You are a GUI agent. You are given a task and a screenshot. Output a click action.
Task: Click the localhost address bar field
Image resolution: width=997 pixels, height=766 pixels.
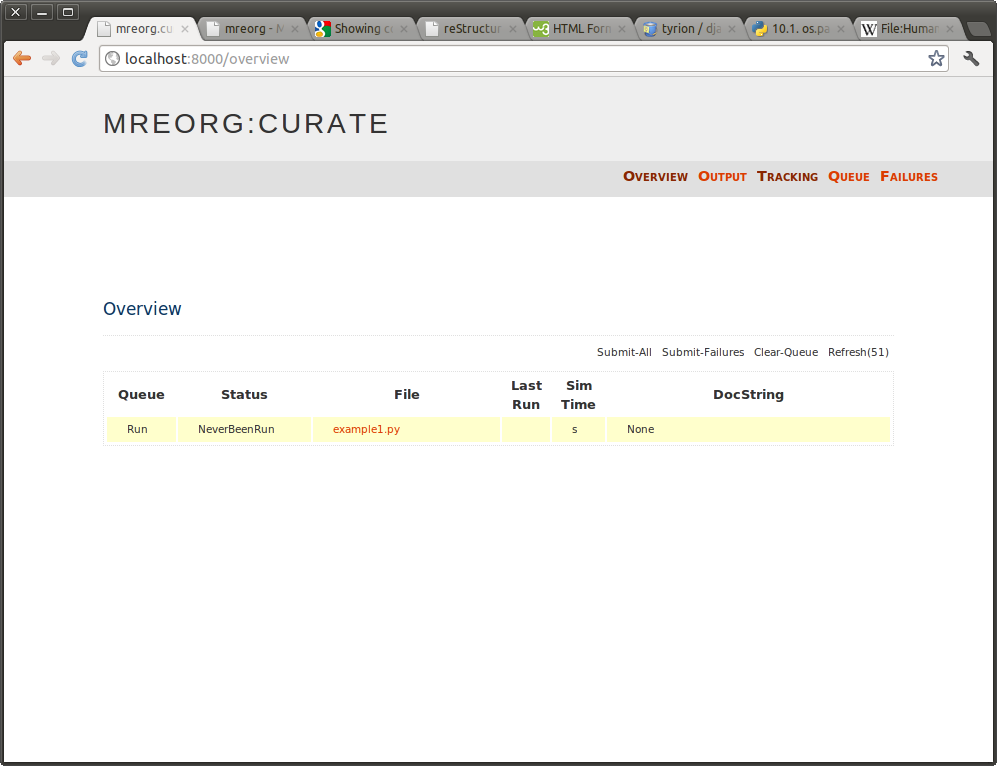pos(523,58)
